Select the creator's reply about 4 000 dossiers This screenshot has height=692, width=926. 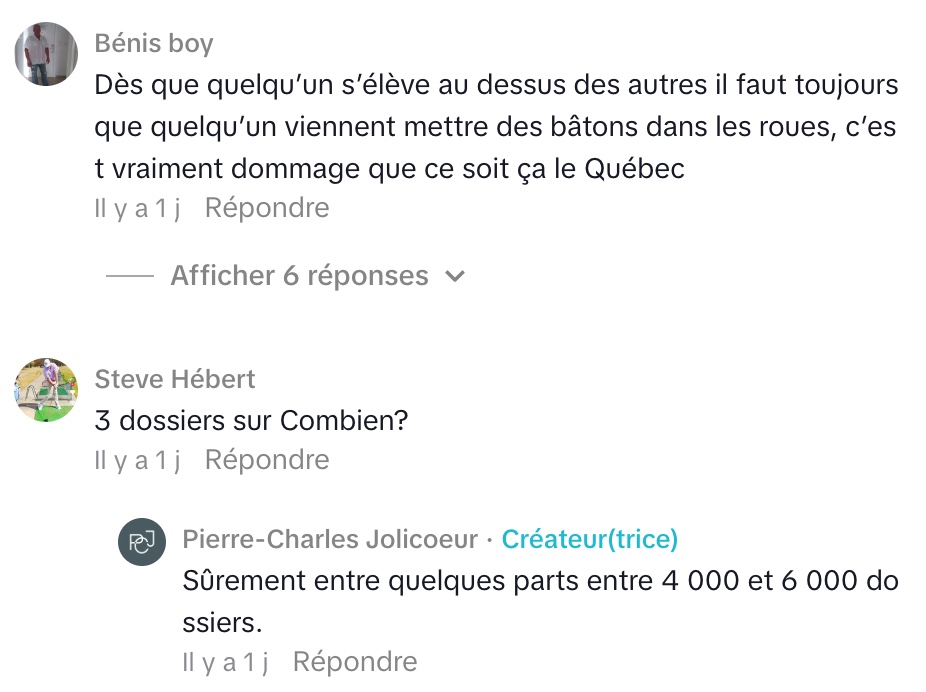(x=540, y=602)
